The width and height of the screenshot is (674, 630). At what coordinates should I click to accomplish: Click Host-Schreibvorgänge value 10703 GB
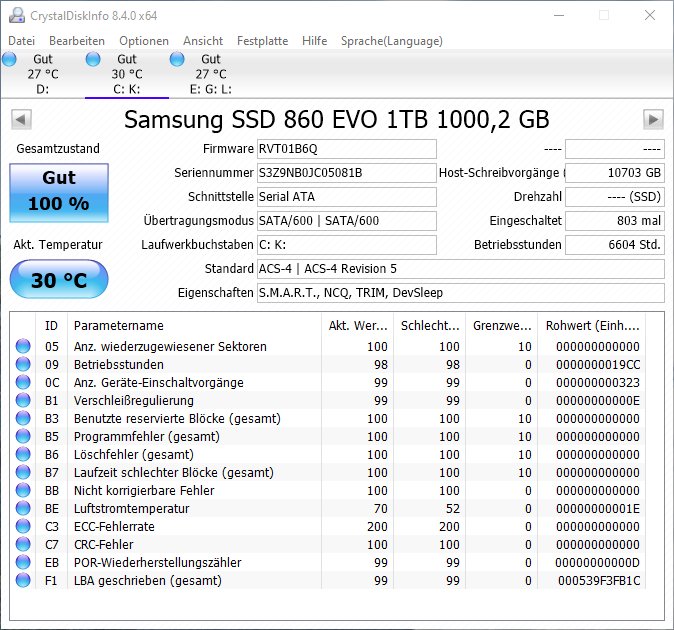[615, 173]
